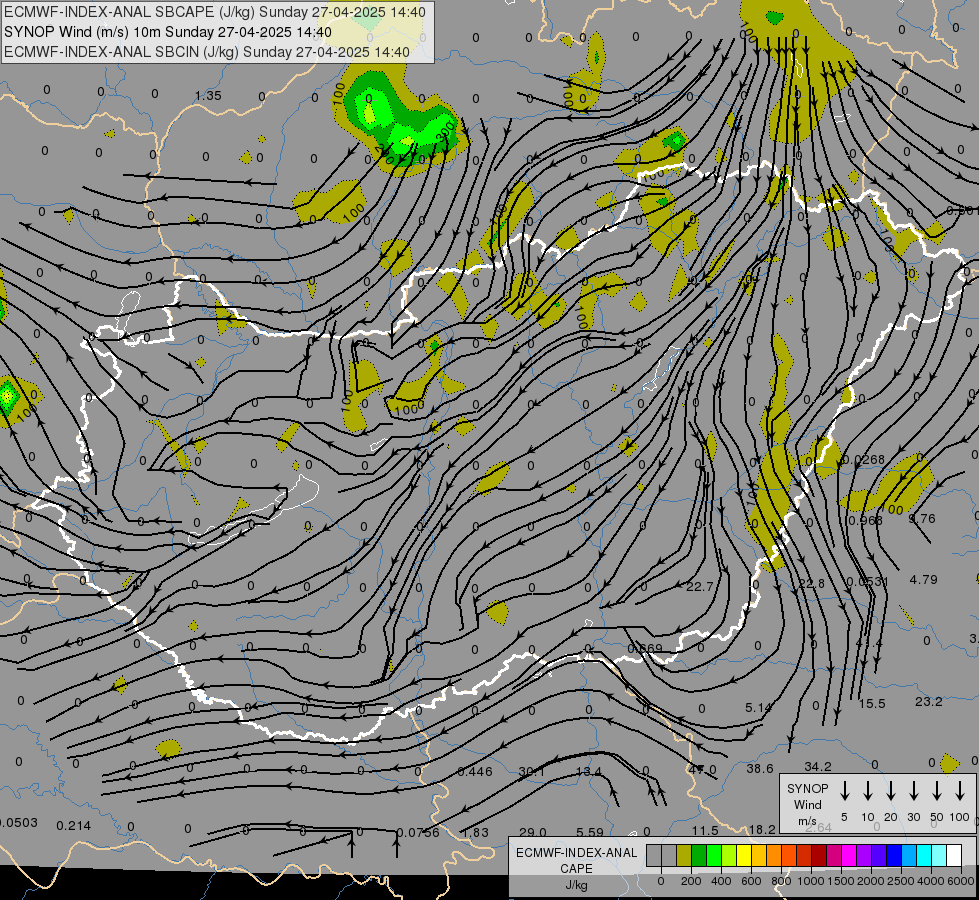Click the 23.2 value on the map
Screen dimensions: 979x900
point(928,701)
